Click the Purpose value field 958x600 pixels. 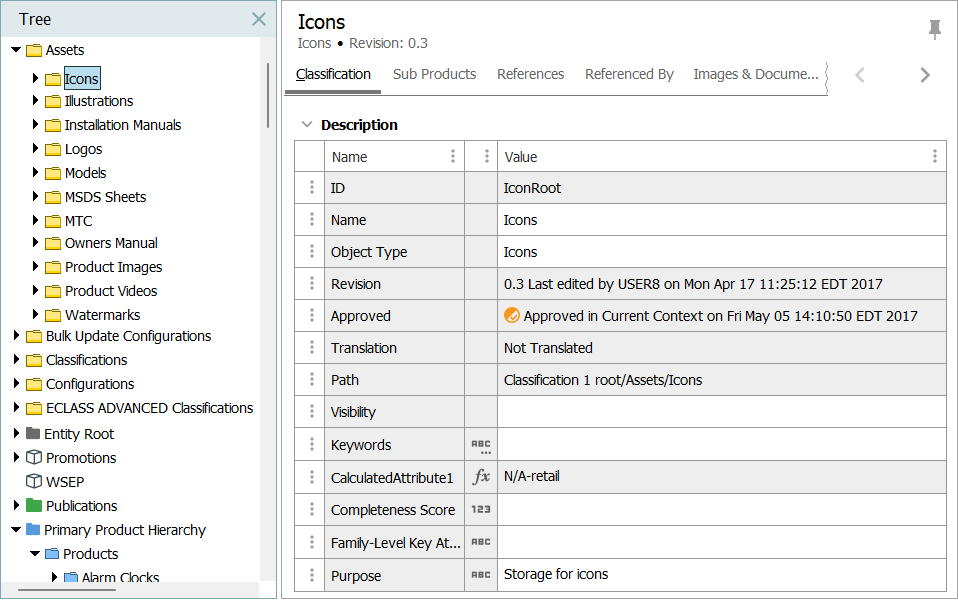(x=720, y=575)
